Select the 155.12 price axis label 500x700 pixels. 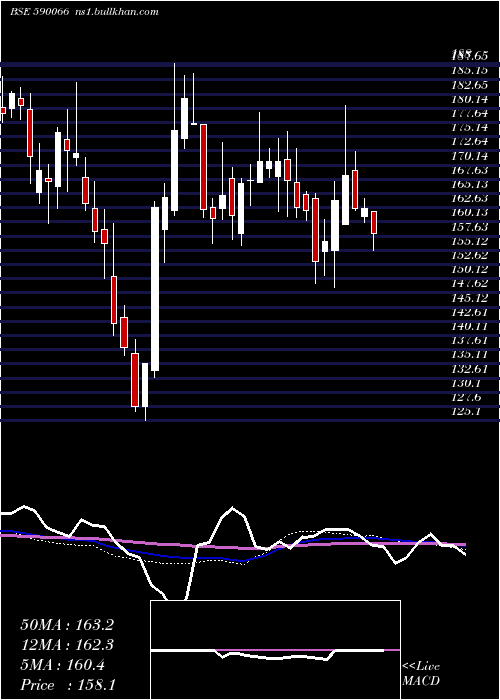(x=469, y=241)
